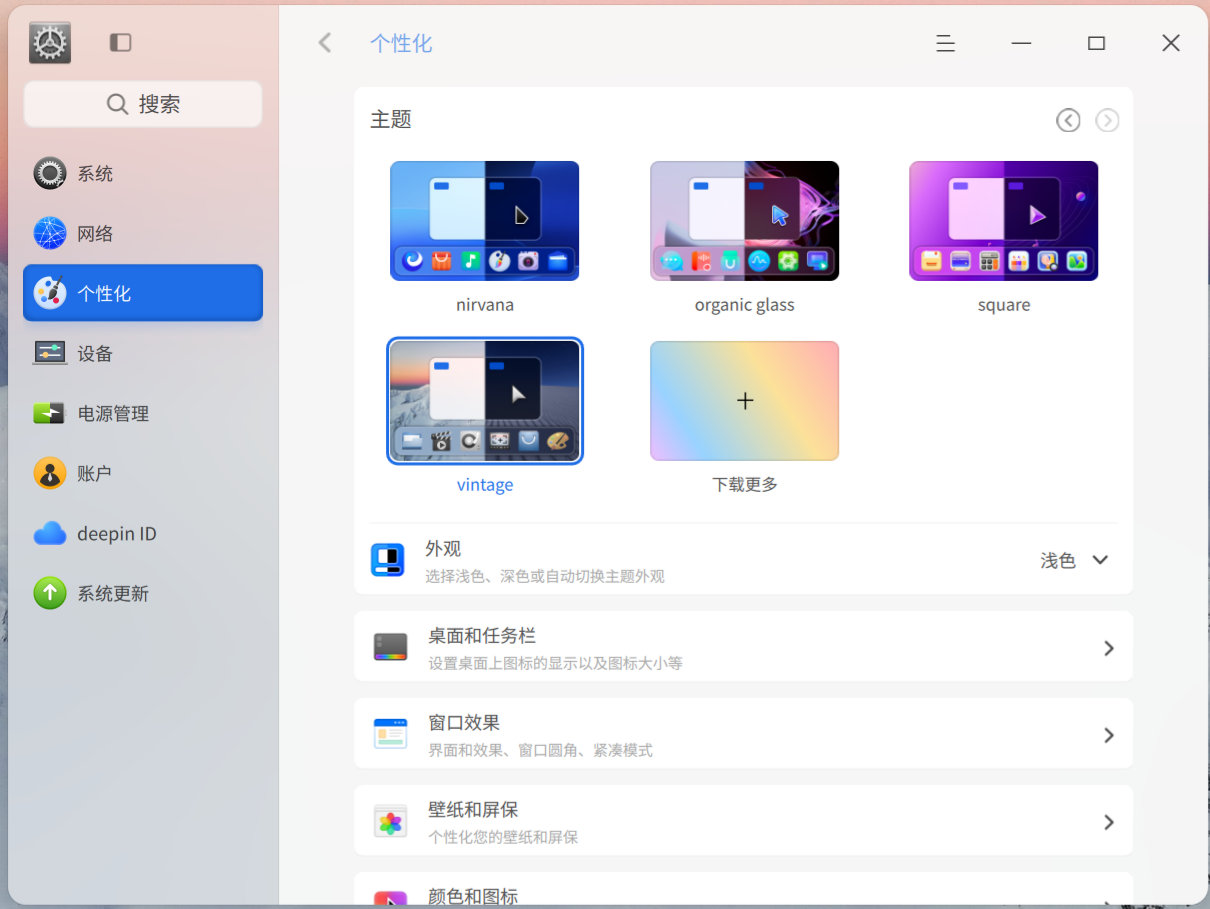Click 下载更多 to get more themes
The width and height of the screenshot is (1210, 909).
pyautogui.click(x=744, y=401)
